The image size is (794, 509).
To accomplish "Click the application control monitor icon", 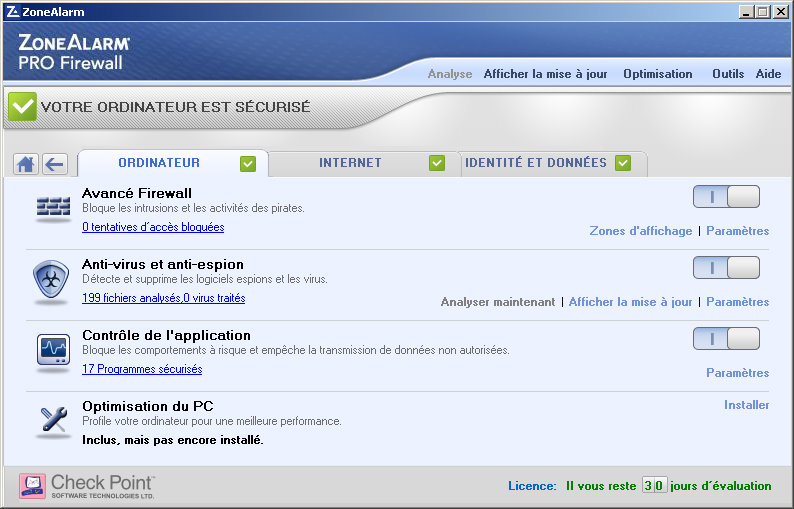I will [x=52, y=349].
